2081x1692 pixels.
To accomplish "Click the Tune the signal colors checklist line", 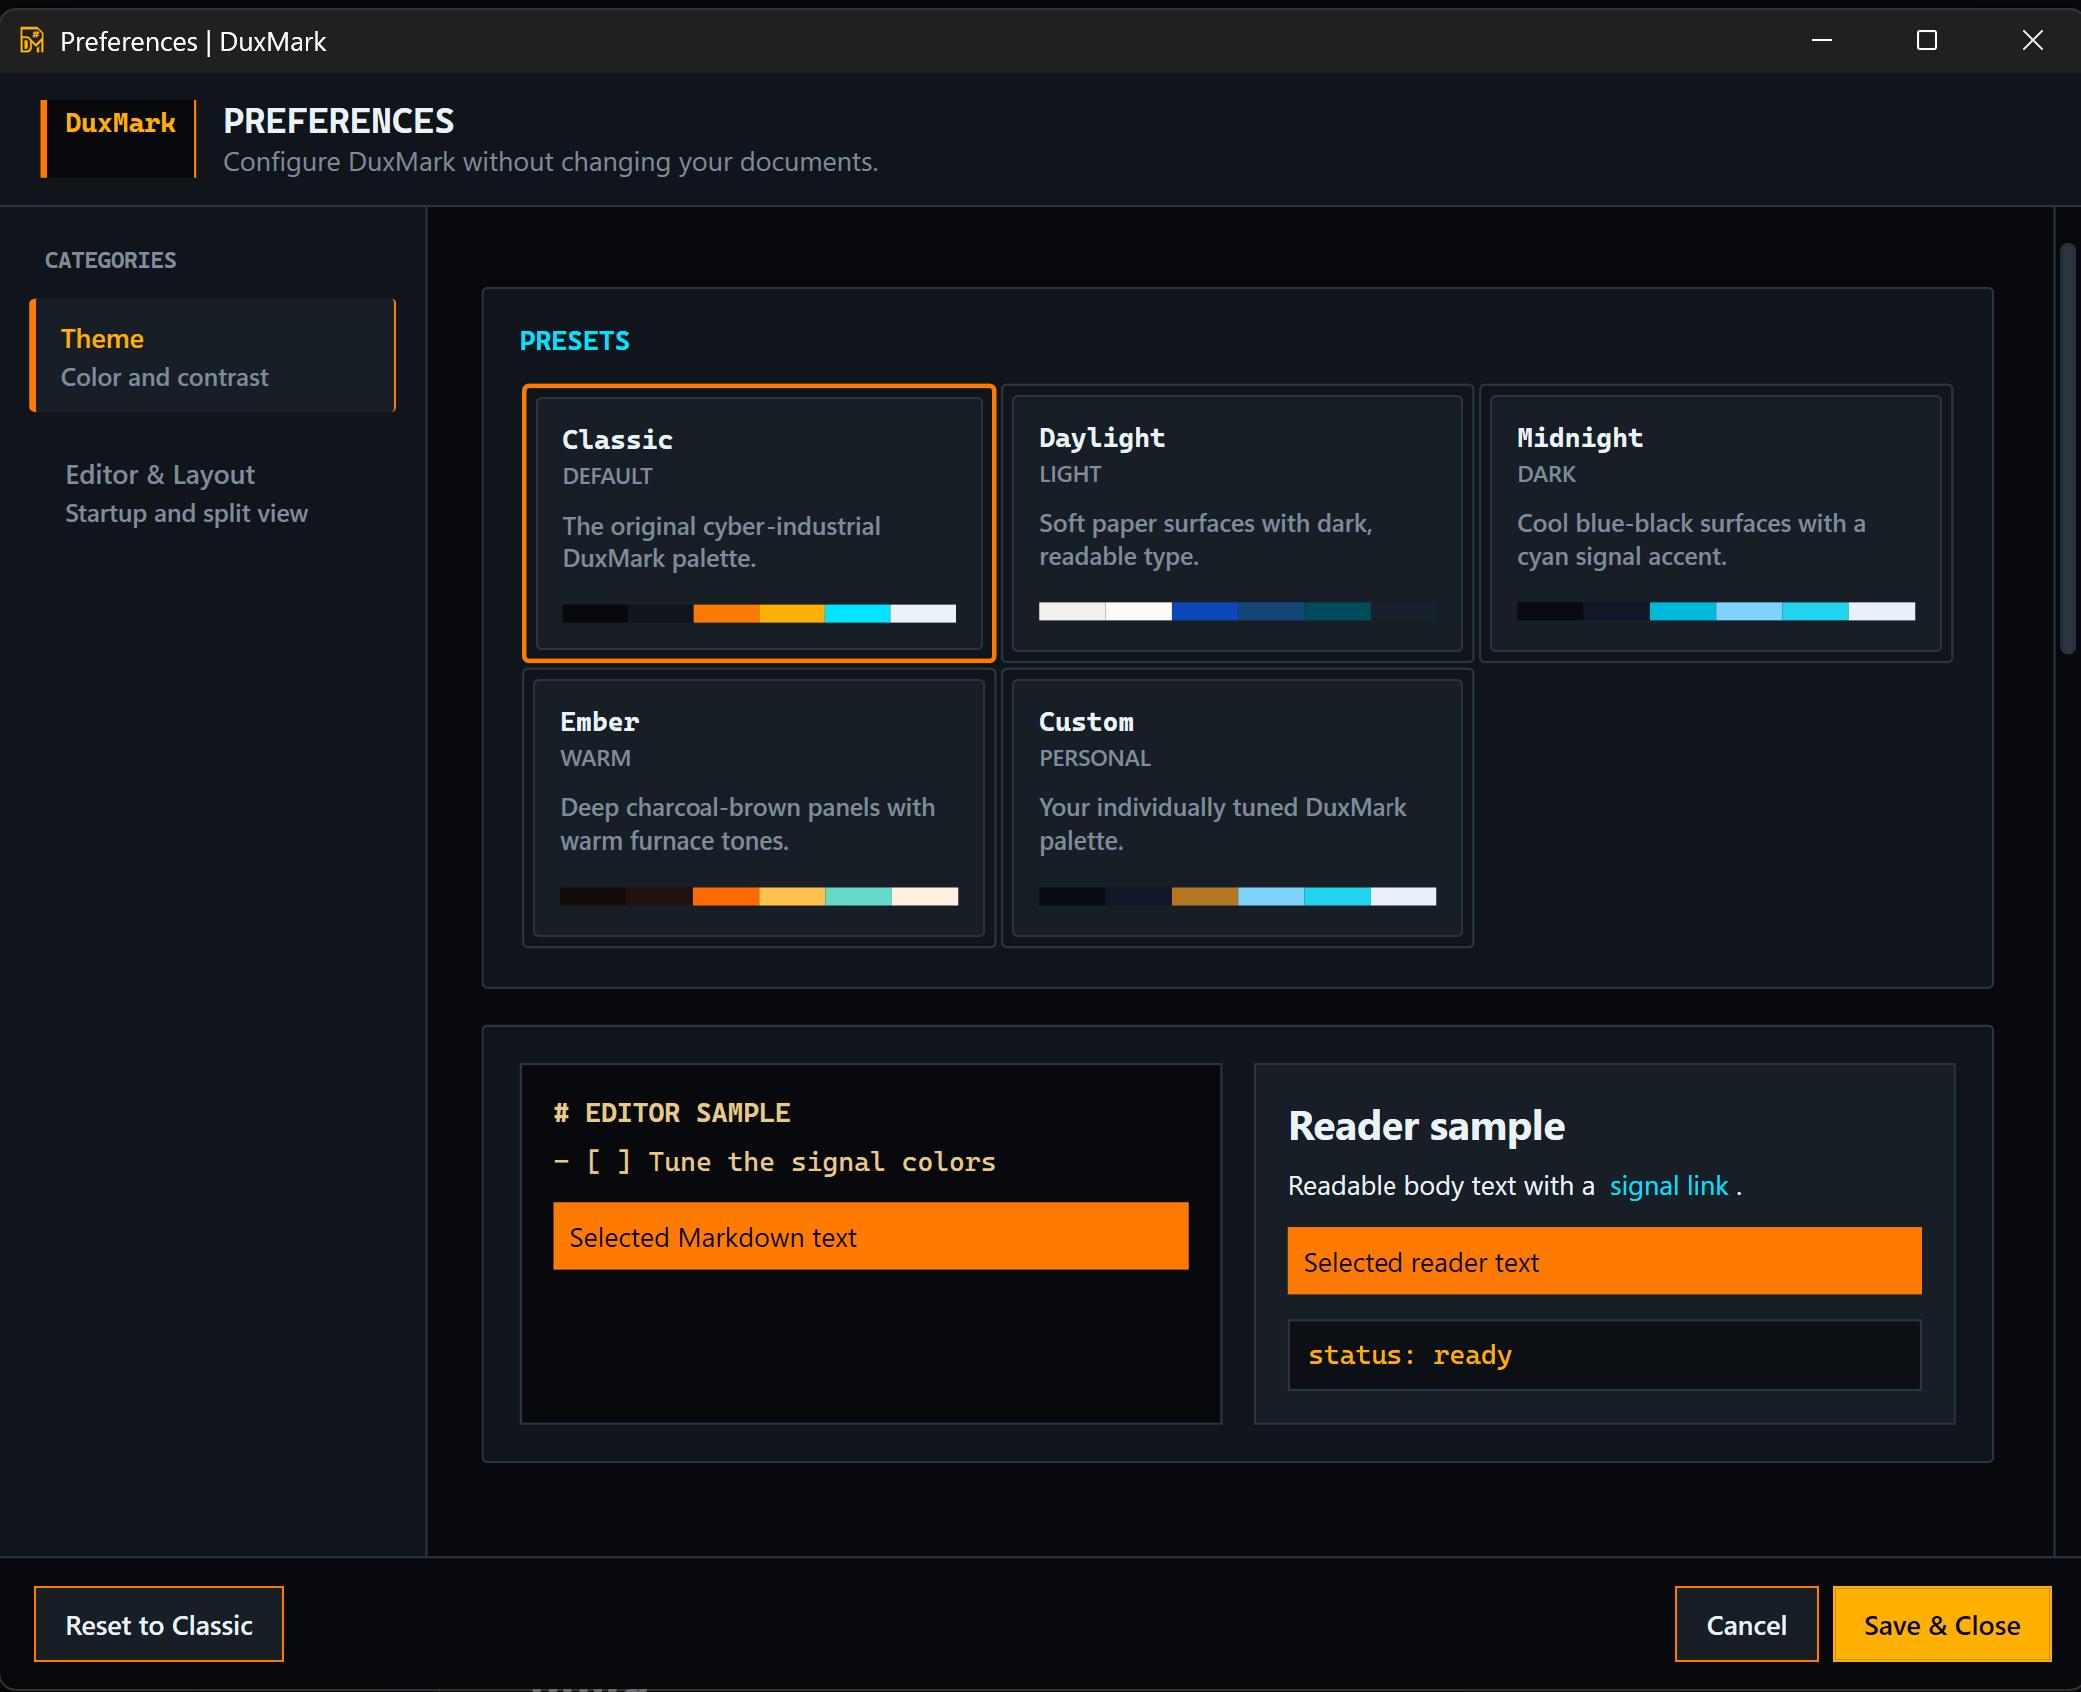I will point(775,1162).
